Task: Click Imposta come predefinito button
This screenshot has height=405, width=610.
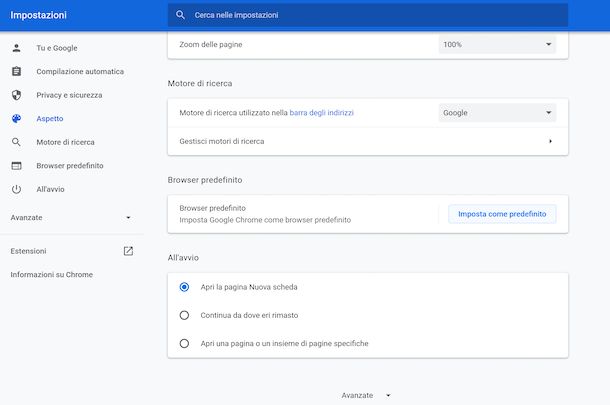Action: (502, 214)
